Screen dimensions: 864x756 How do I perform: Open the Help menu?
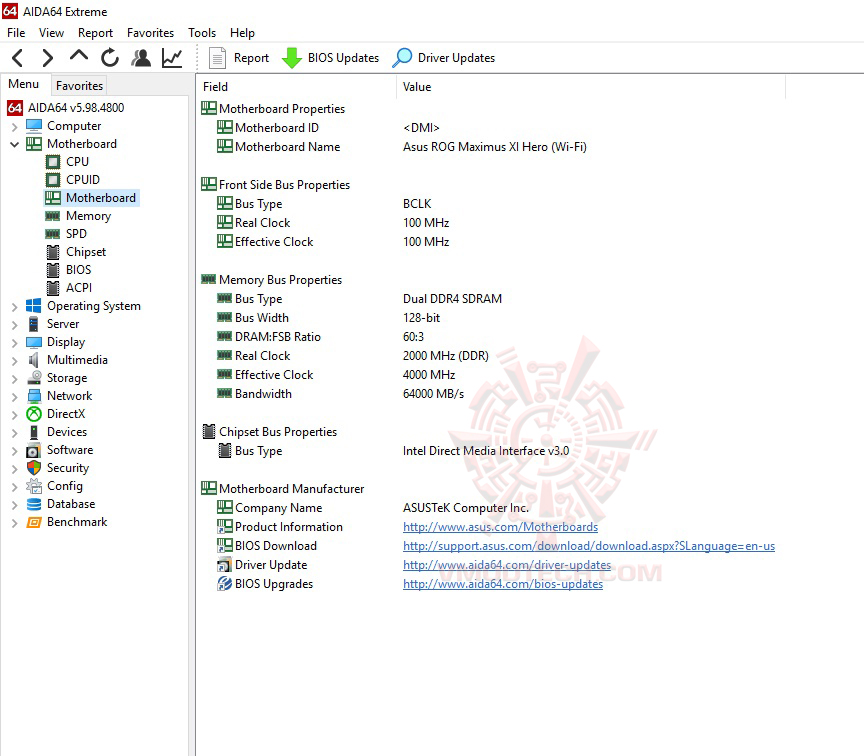tap(242, 33)
